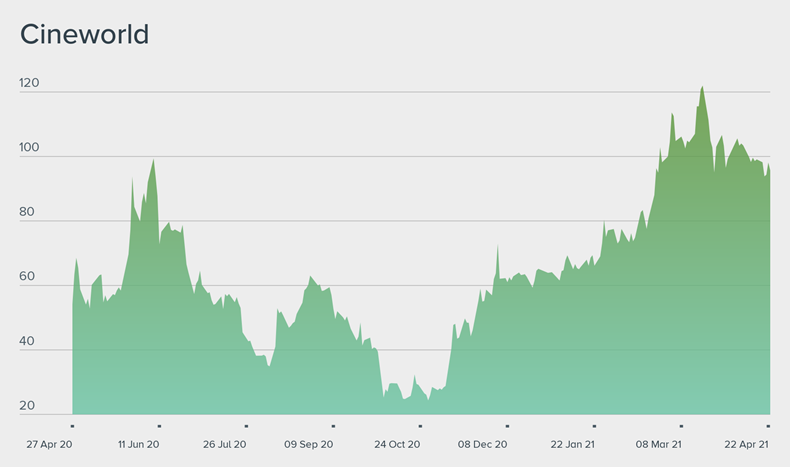The height and width of the screenshot is (467, 790).
Task: Select the 27 Apr 20 date label
Action: (x=51, y=443)
